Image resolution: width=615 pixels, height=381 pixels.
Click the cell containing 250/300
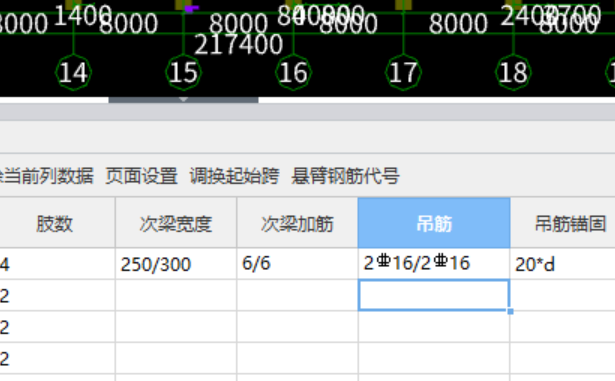(x=176, y=264)
